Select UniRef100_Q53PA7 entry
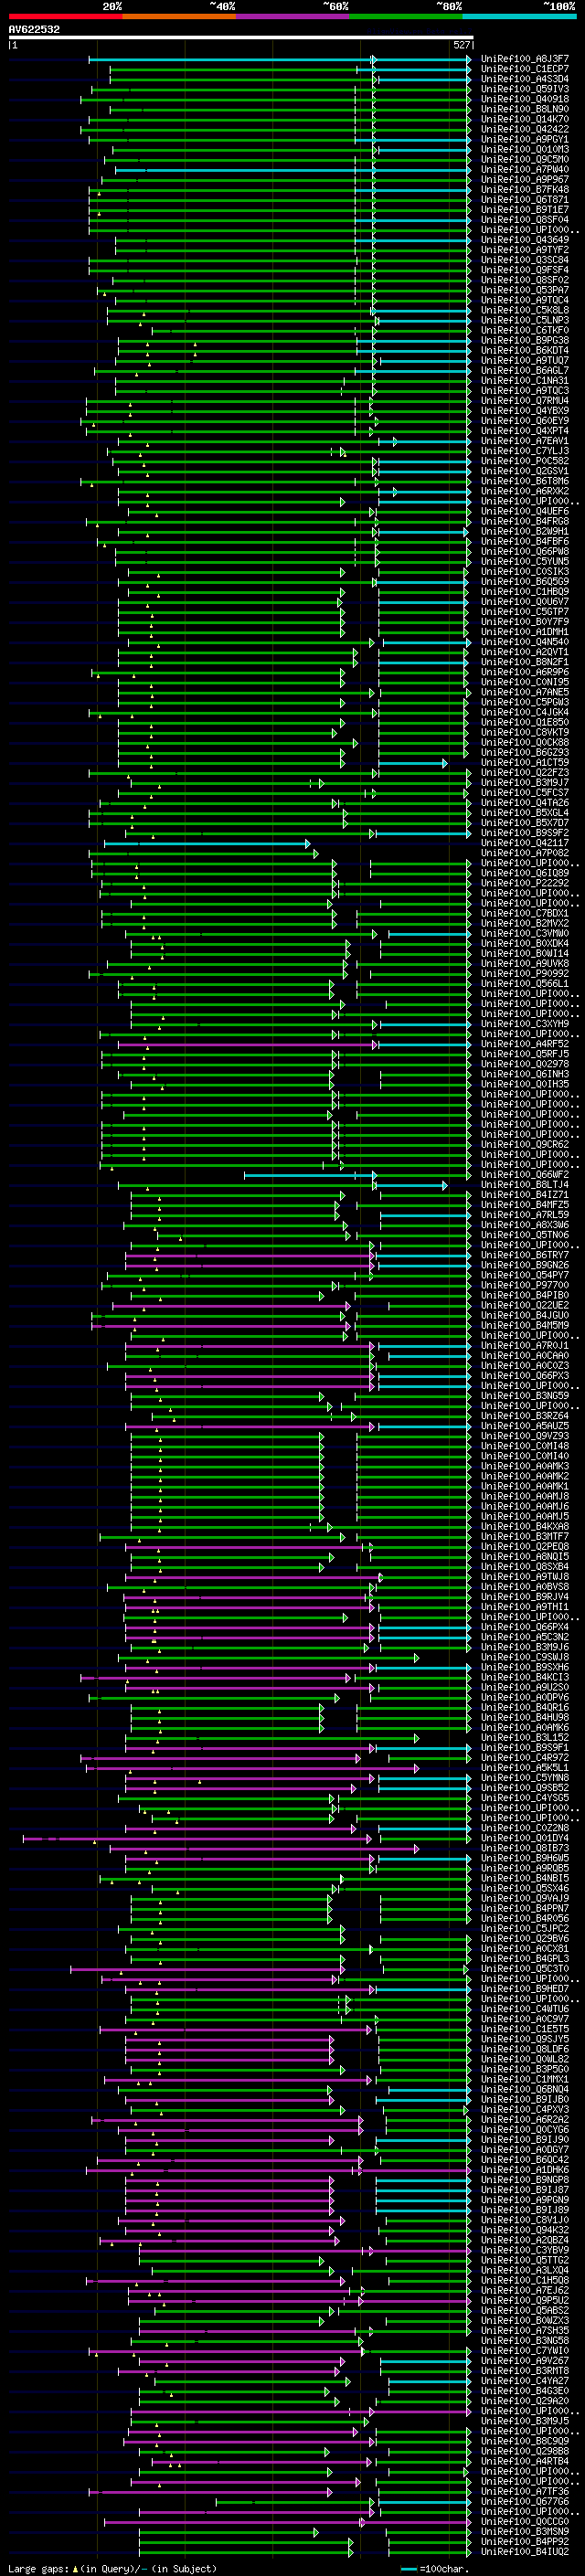 pos(525,290)
